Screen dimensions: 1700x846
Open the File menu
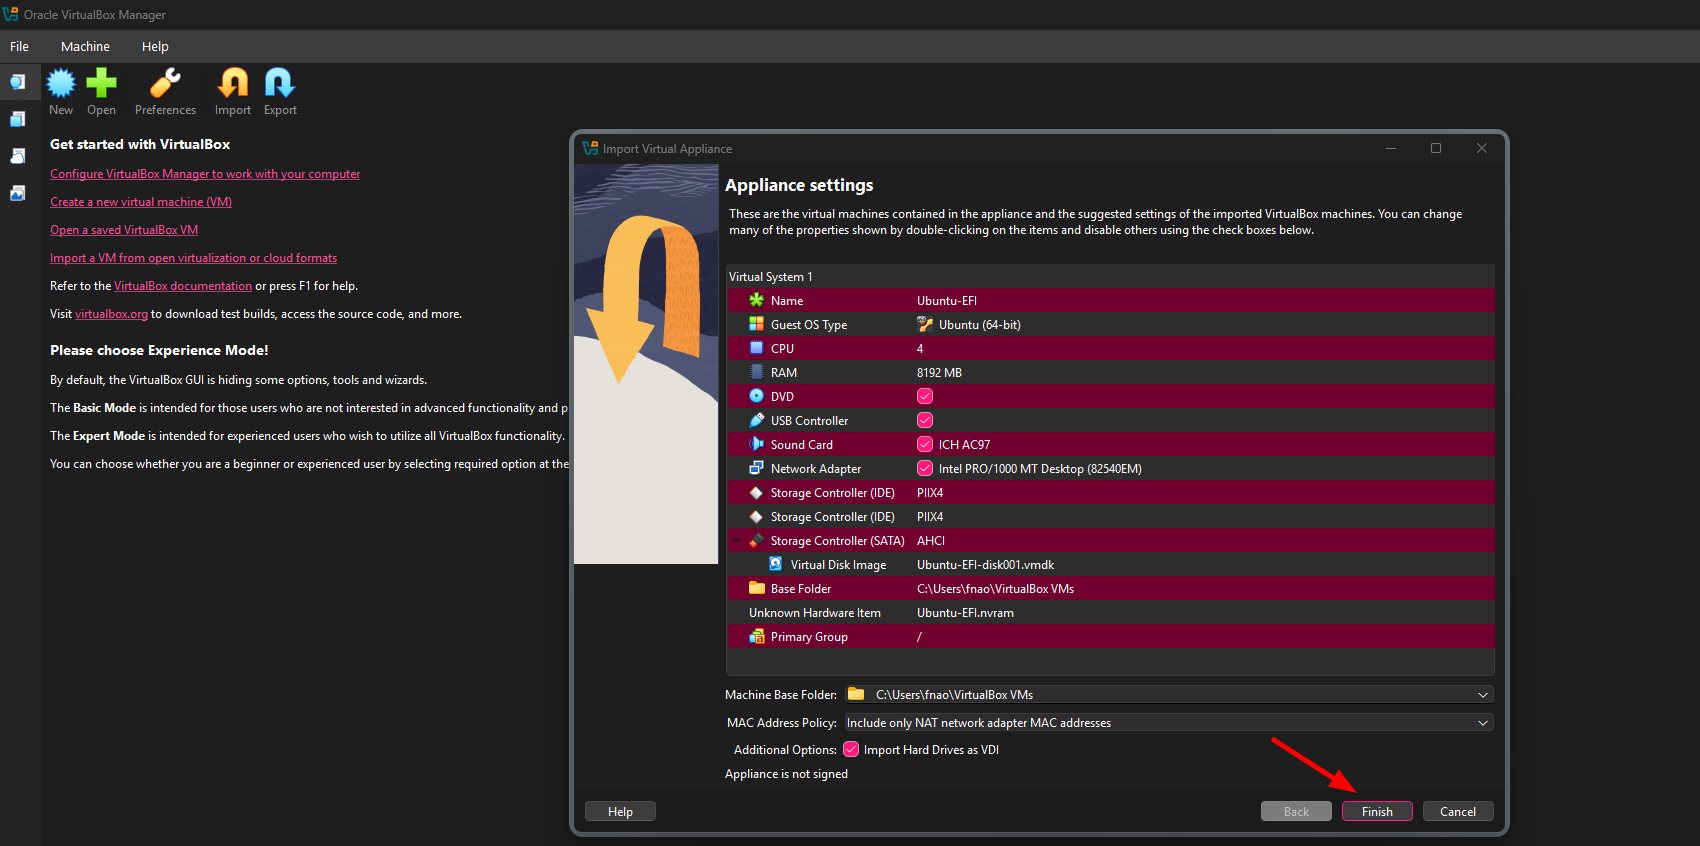point(19,47)
